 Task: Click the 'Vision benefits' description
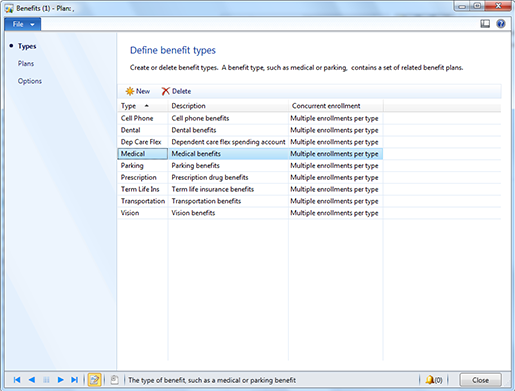193,213
